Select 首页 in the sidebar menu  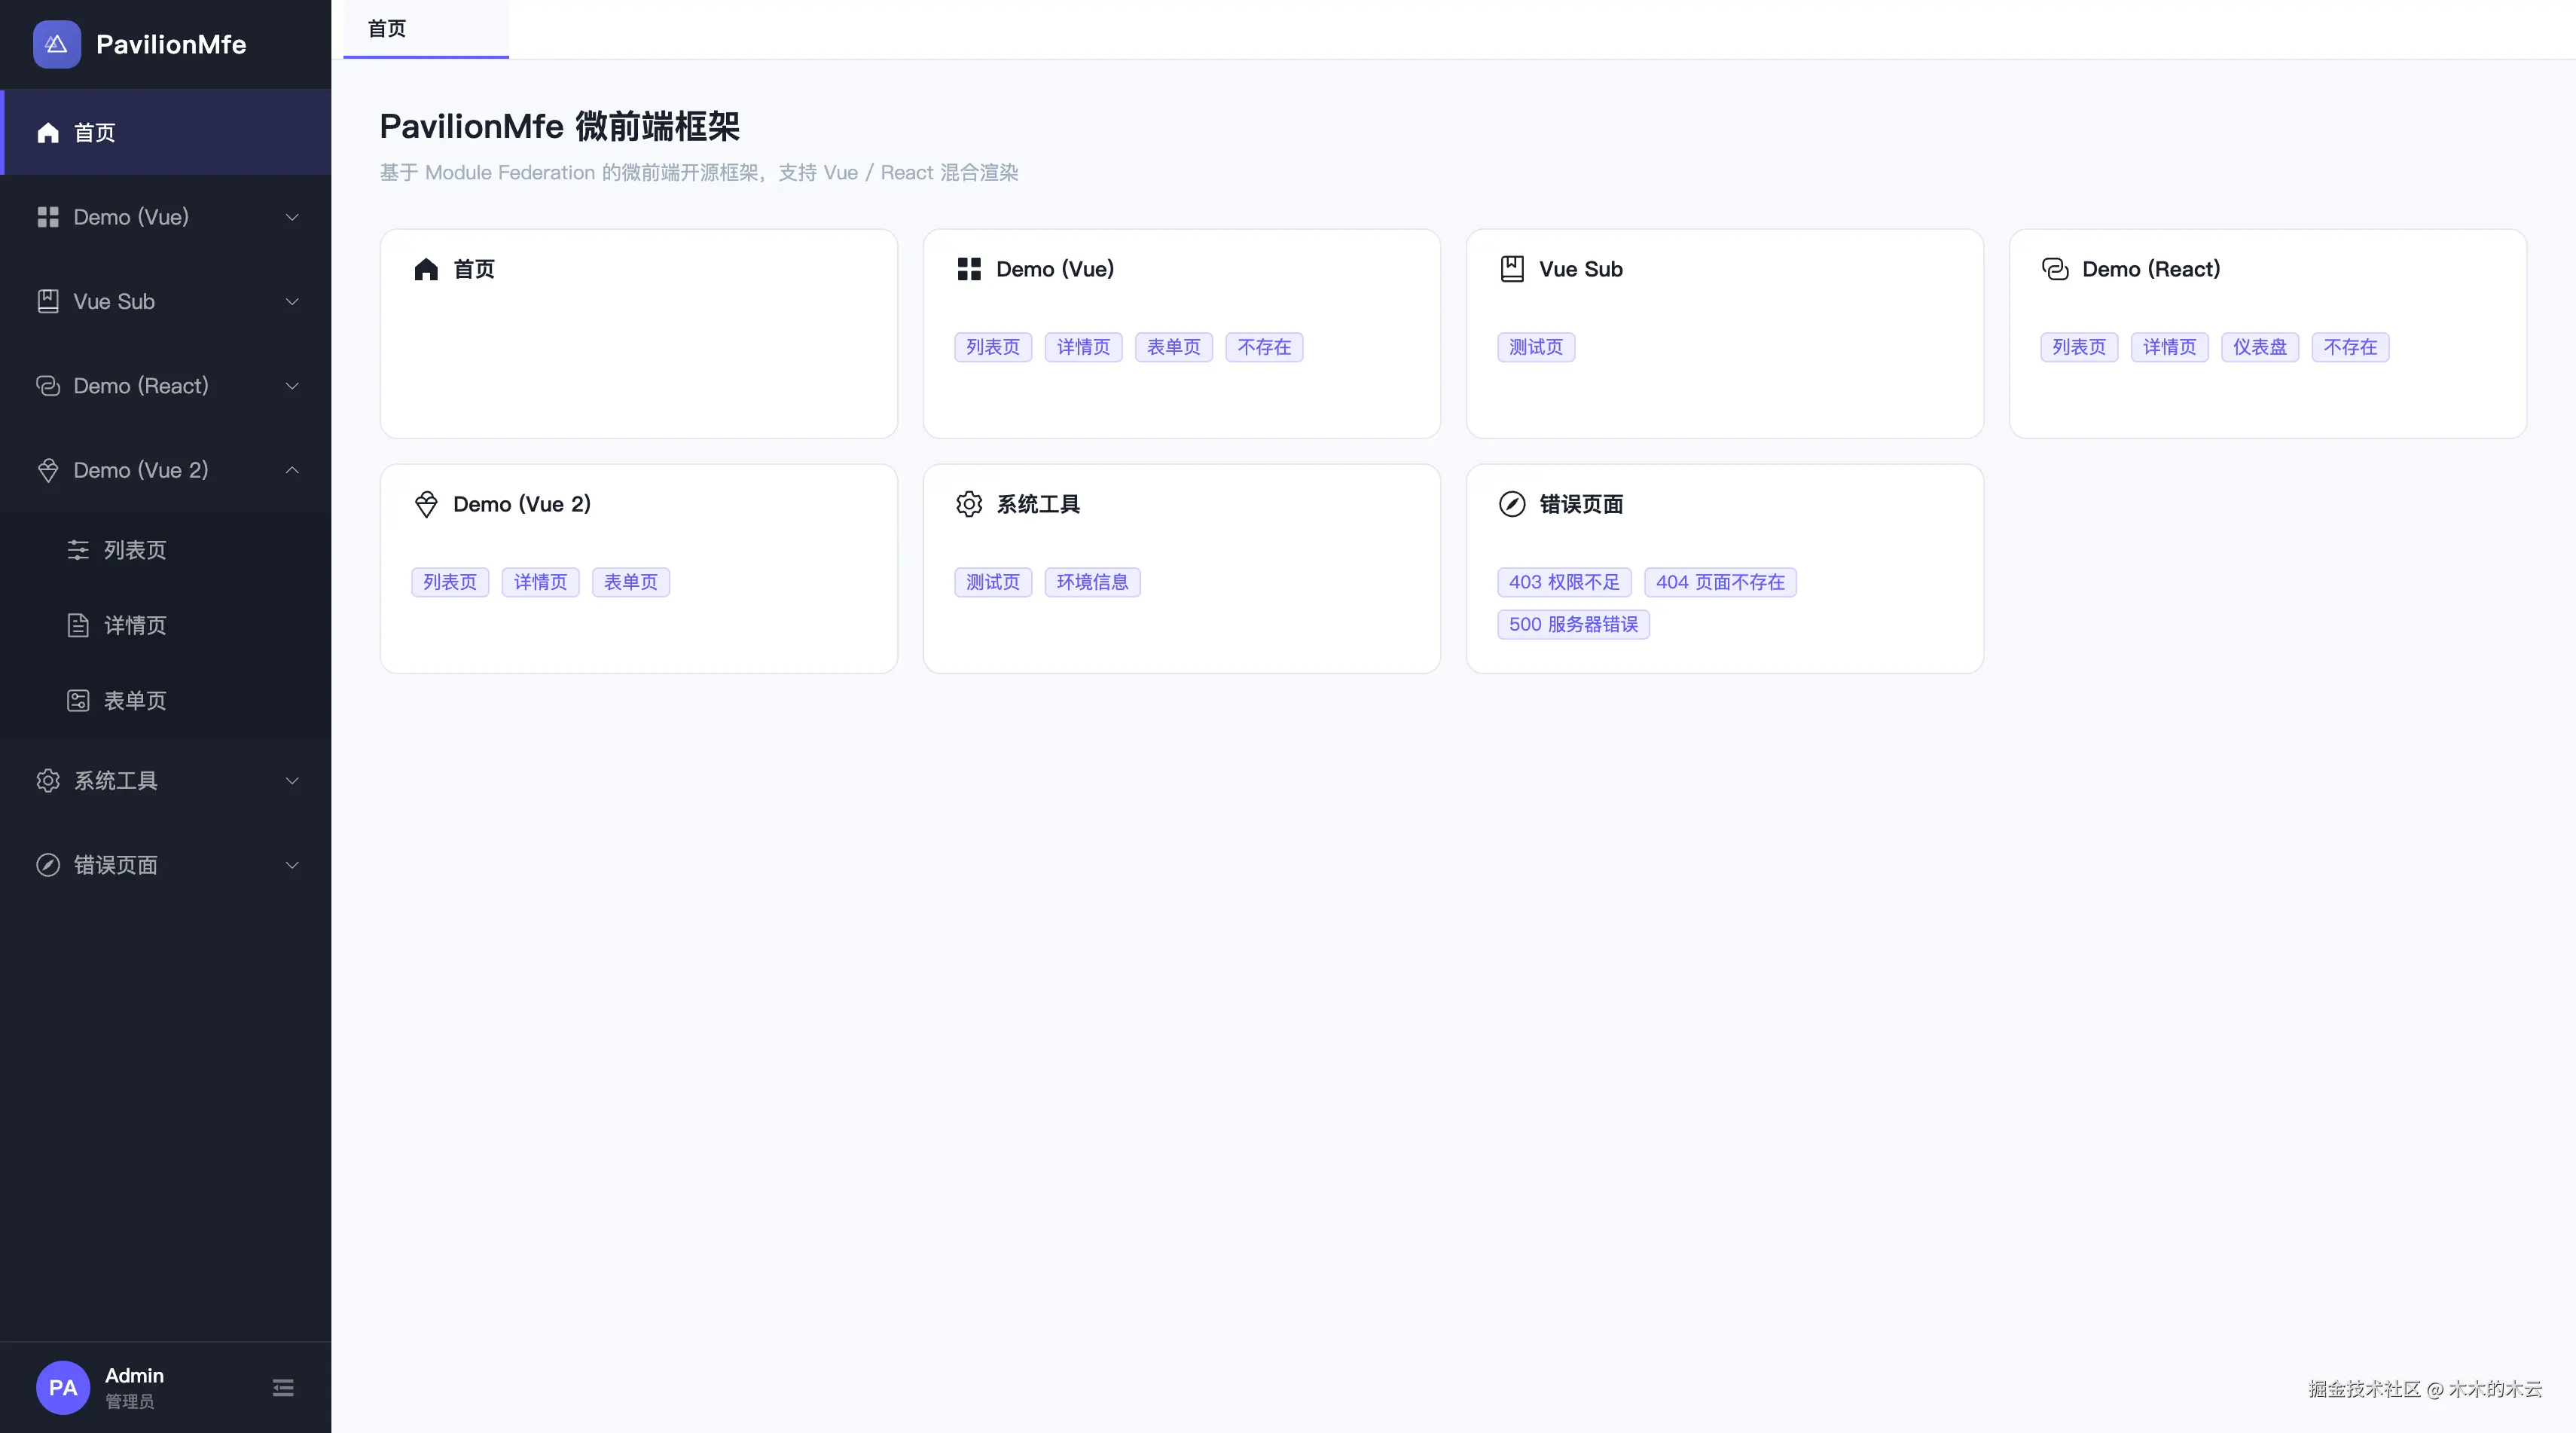[x=166, y=132]
